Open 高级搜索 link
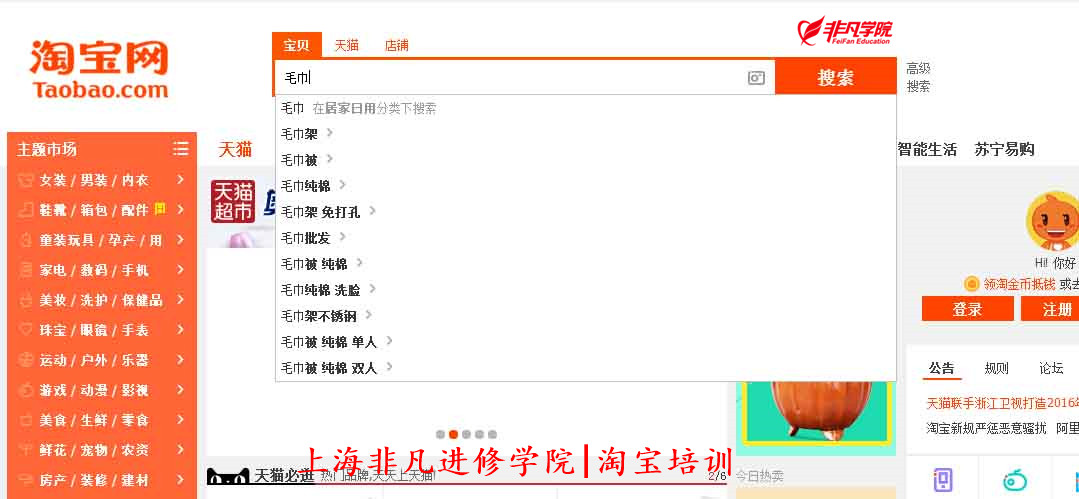This screenshot has height=499, width=1079. click(918, 78)
